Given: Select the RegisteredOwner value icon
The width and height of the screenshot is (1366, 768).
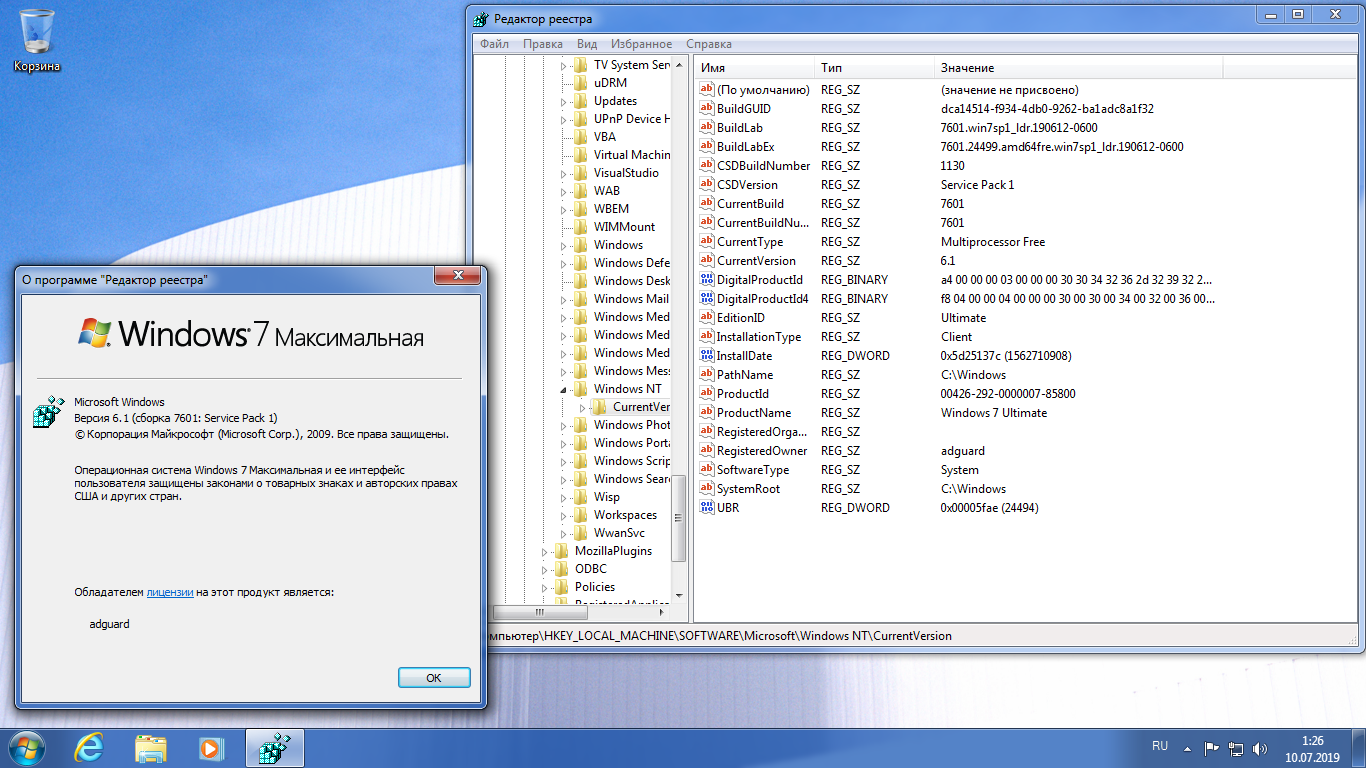Looking at the screenshot, I should tap(706, 450).
